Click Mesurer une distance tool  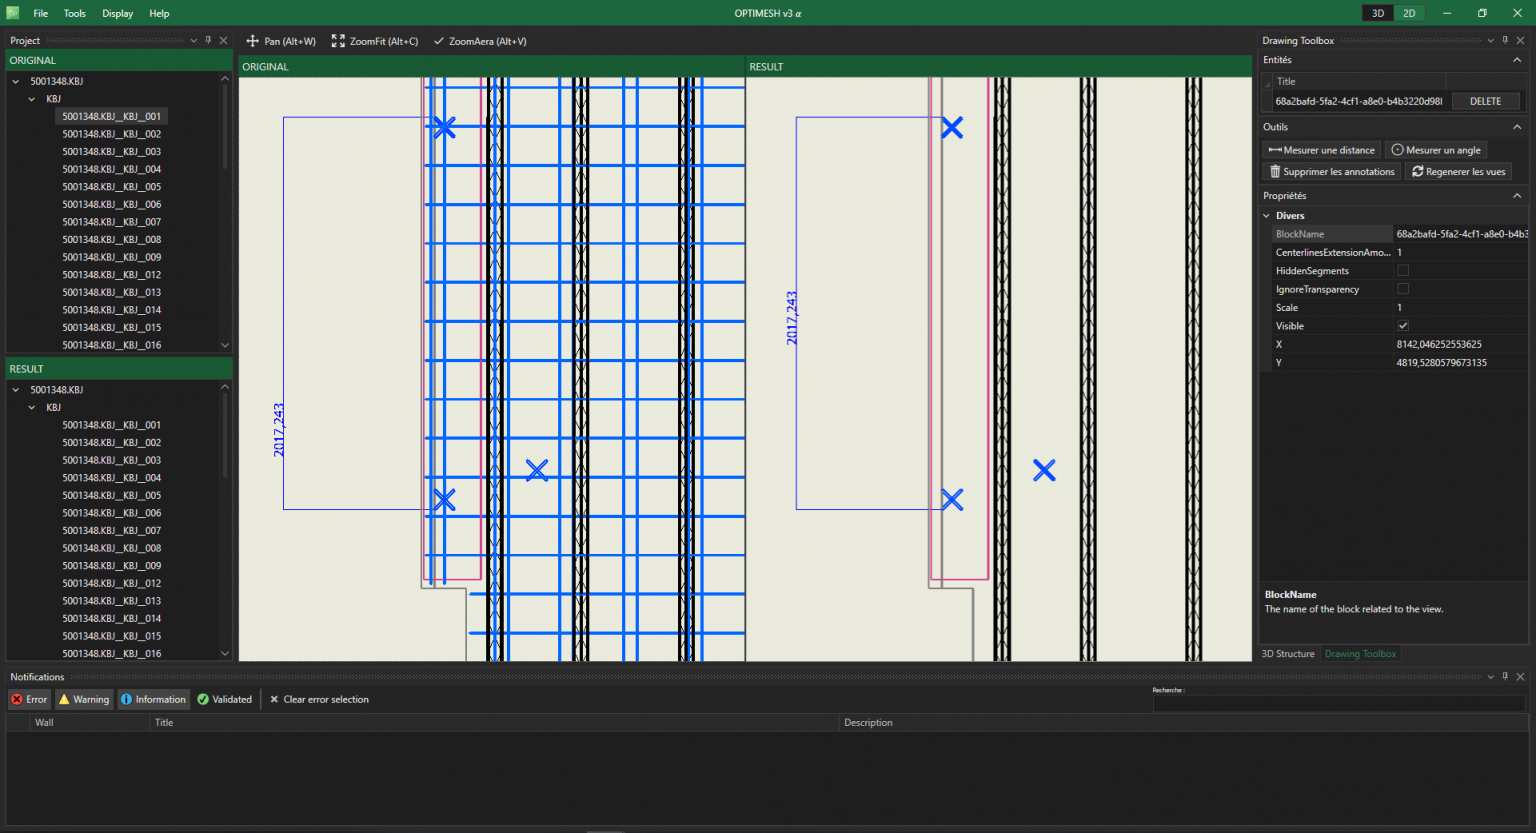1321,150
